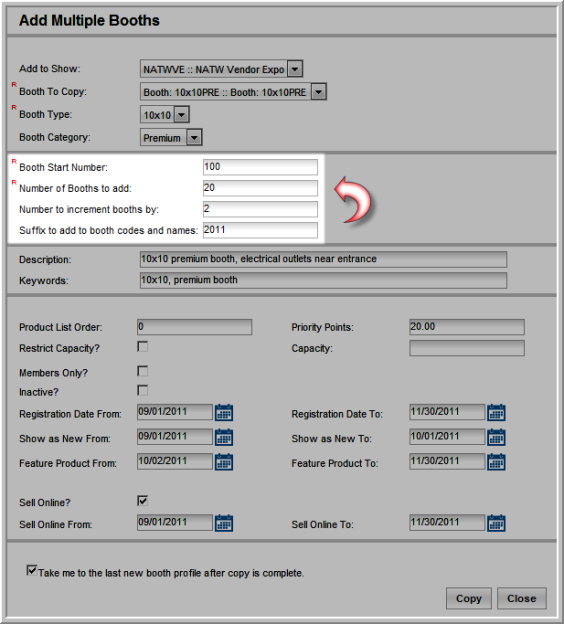Open the Booth To Copy dropdown
This screenshot has width=564, height=624.
point(318,92)
